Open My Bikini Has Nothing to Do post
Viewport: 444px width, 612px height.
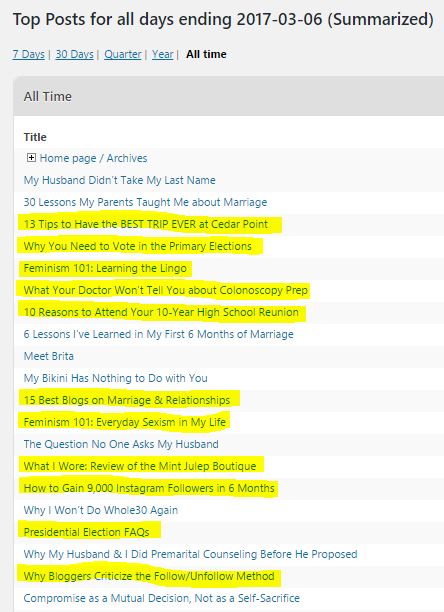115,378
